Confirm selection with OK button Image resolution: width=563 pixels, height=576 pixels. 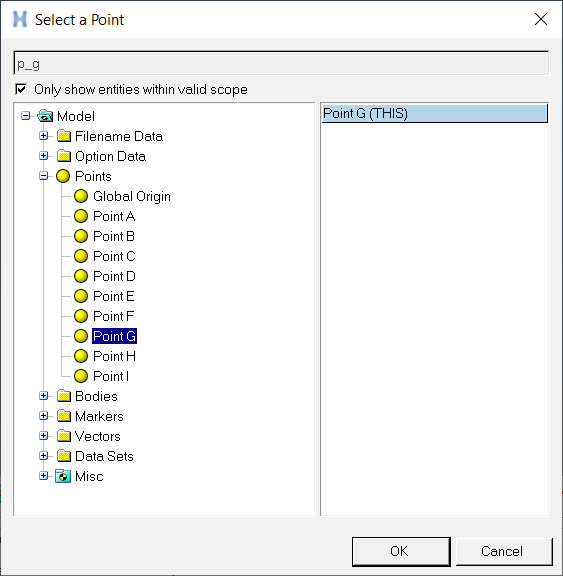pyautogui.click(x=401, y=551)
